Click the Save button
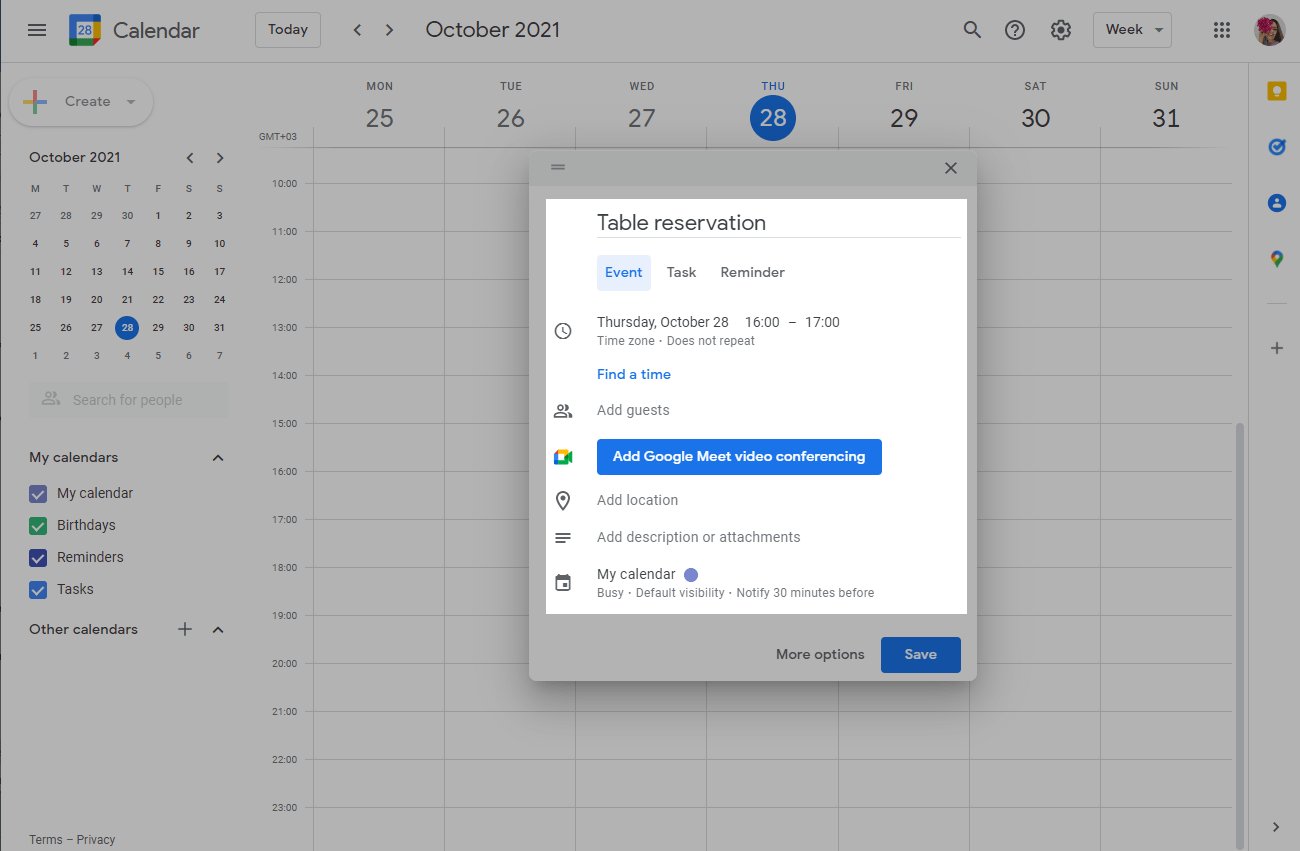 (x=920, y=655)
